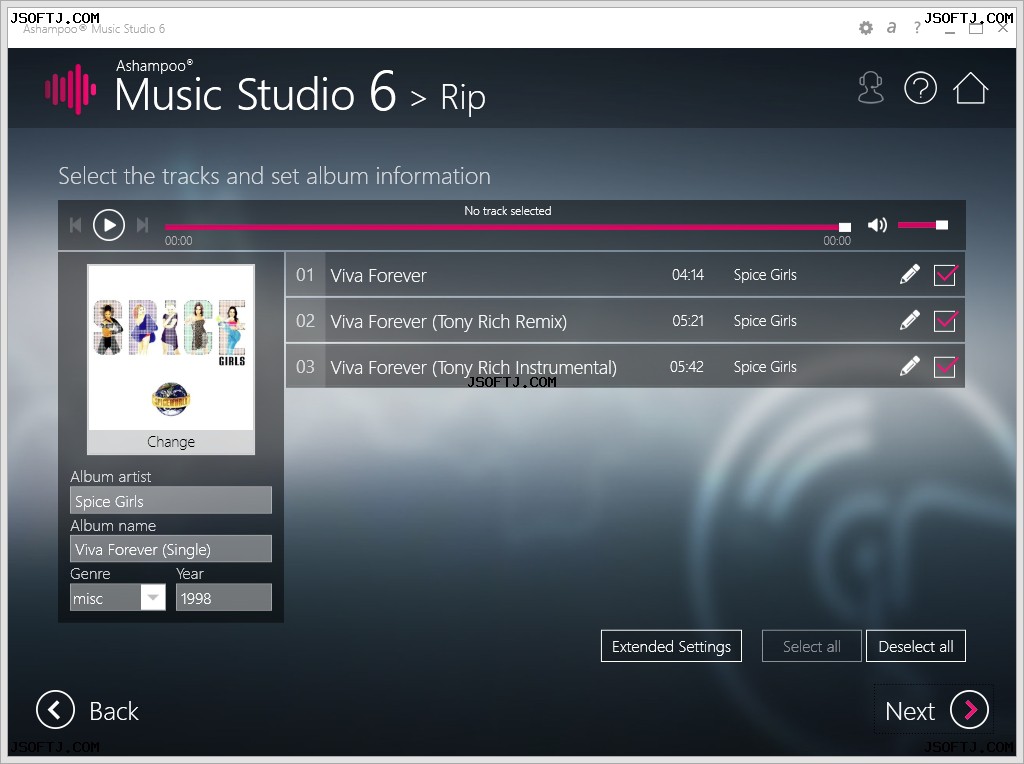Open Extended Settings

(671, 646)
